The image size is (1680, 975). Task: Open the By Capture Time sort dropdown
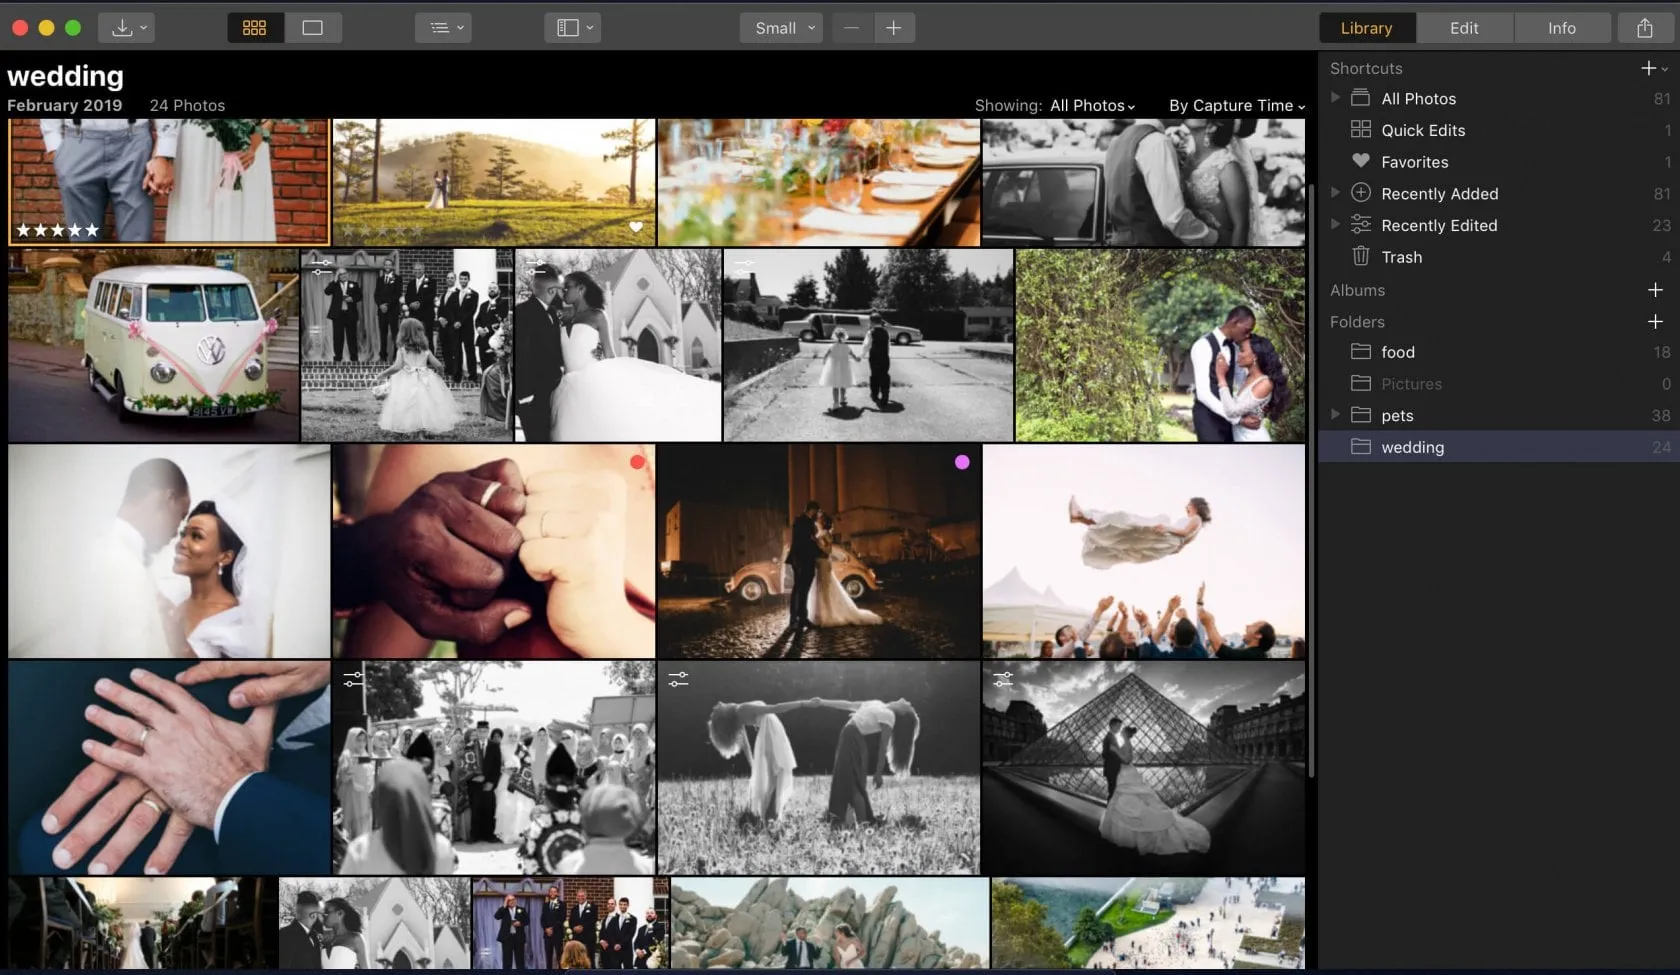pos(1236,106)
